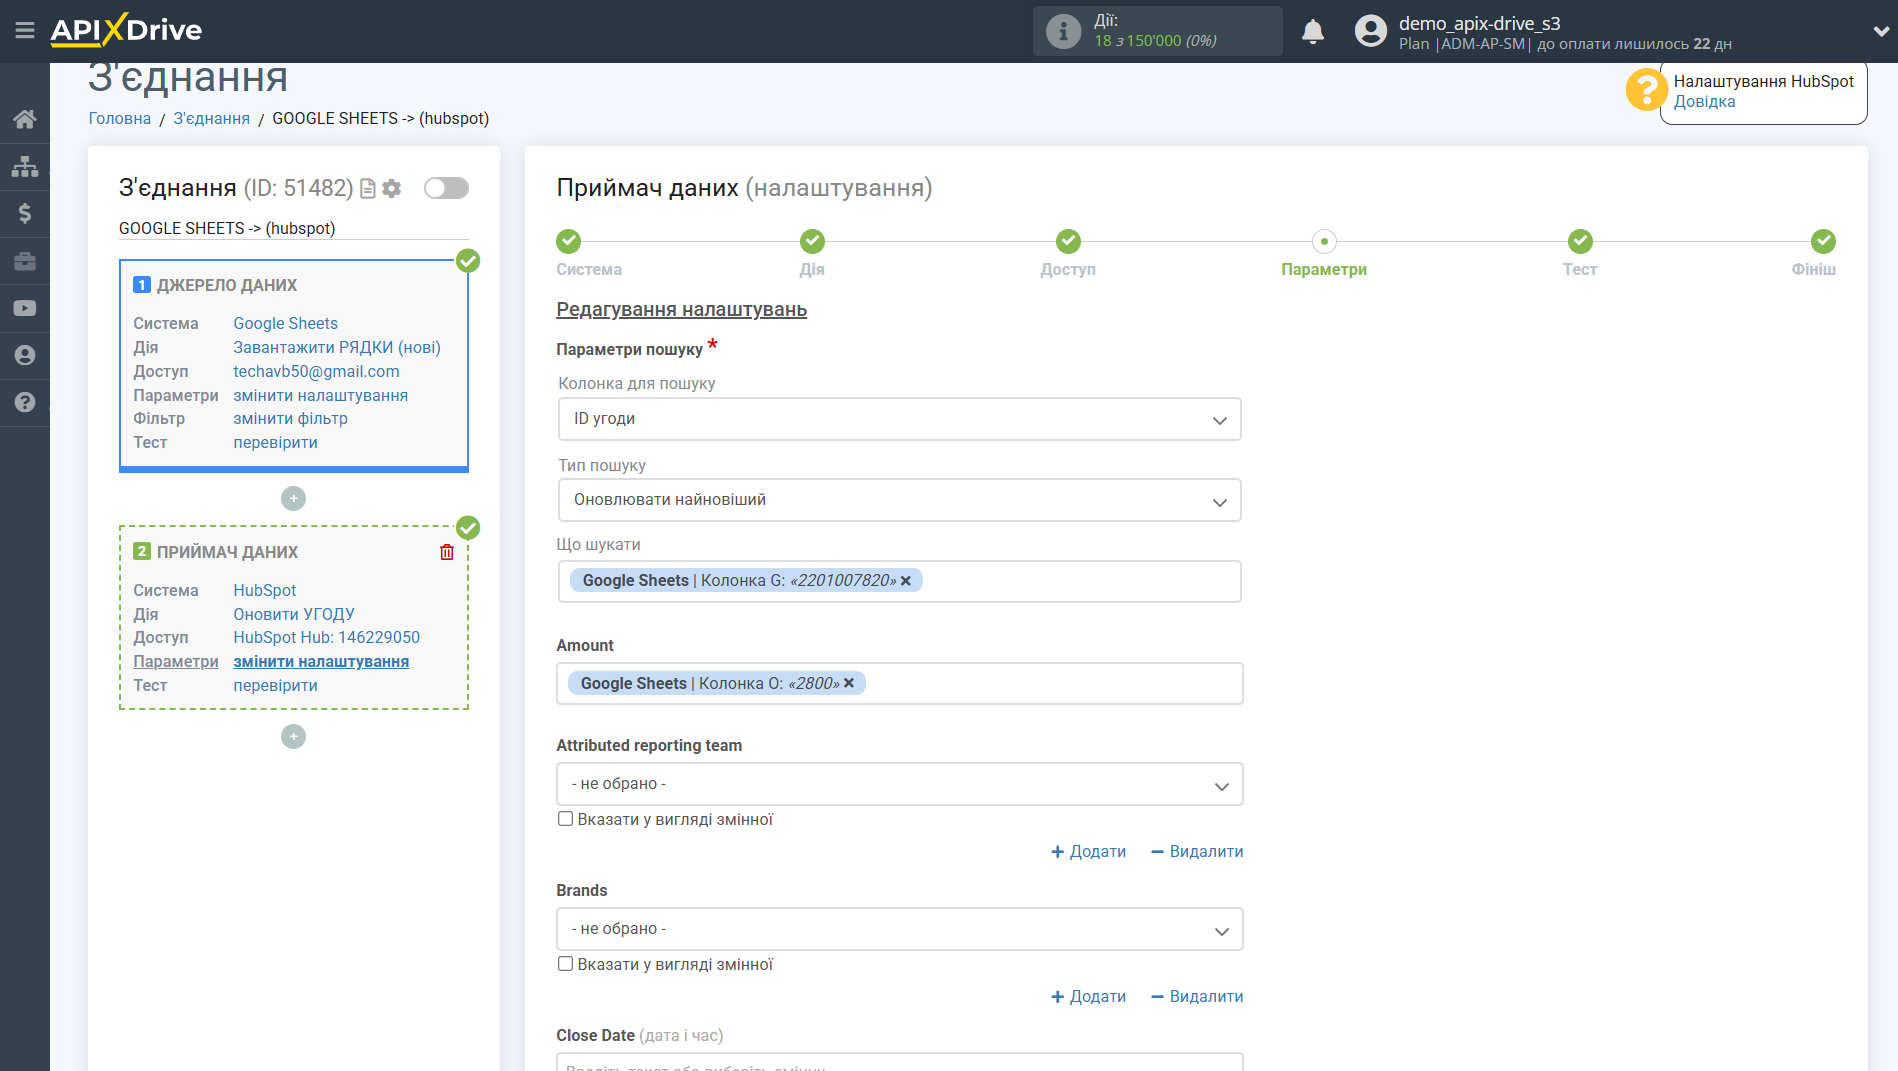The width and height of the screenshot is (1898, 1071).
Task: Click the user avatar icon
Action: click(1371, 31)
